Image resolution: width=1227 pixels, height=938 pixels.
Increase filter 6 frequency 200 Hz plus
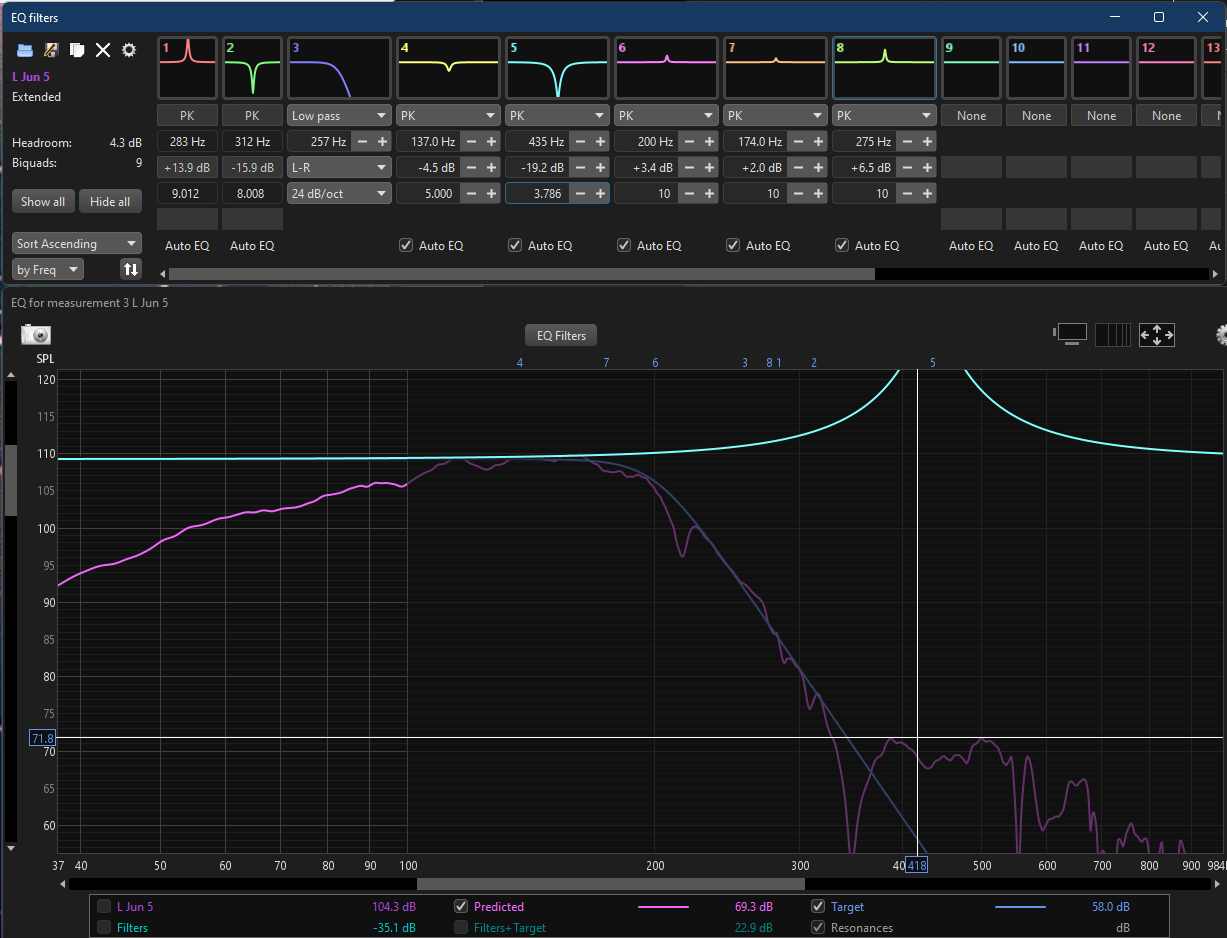(x=710, y=142)
